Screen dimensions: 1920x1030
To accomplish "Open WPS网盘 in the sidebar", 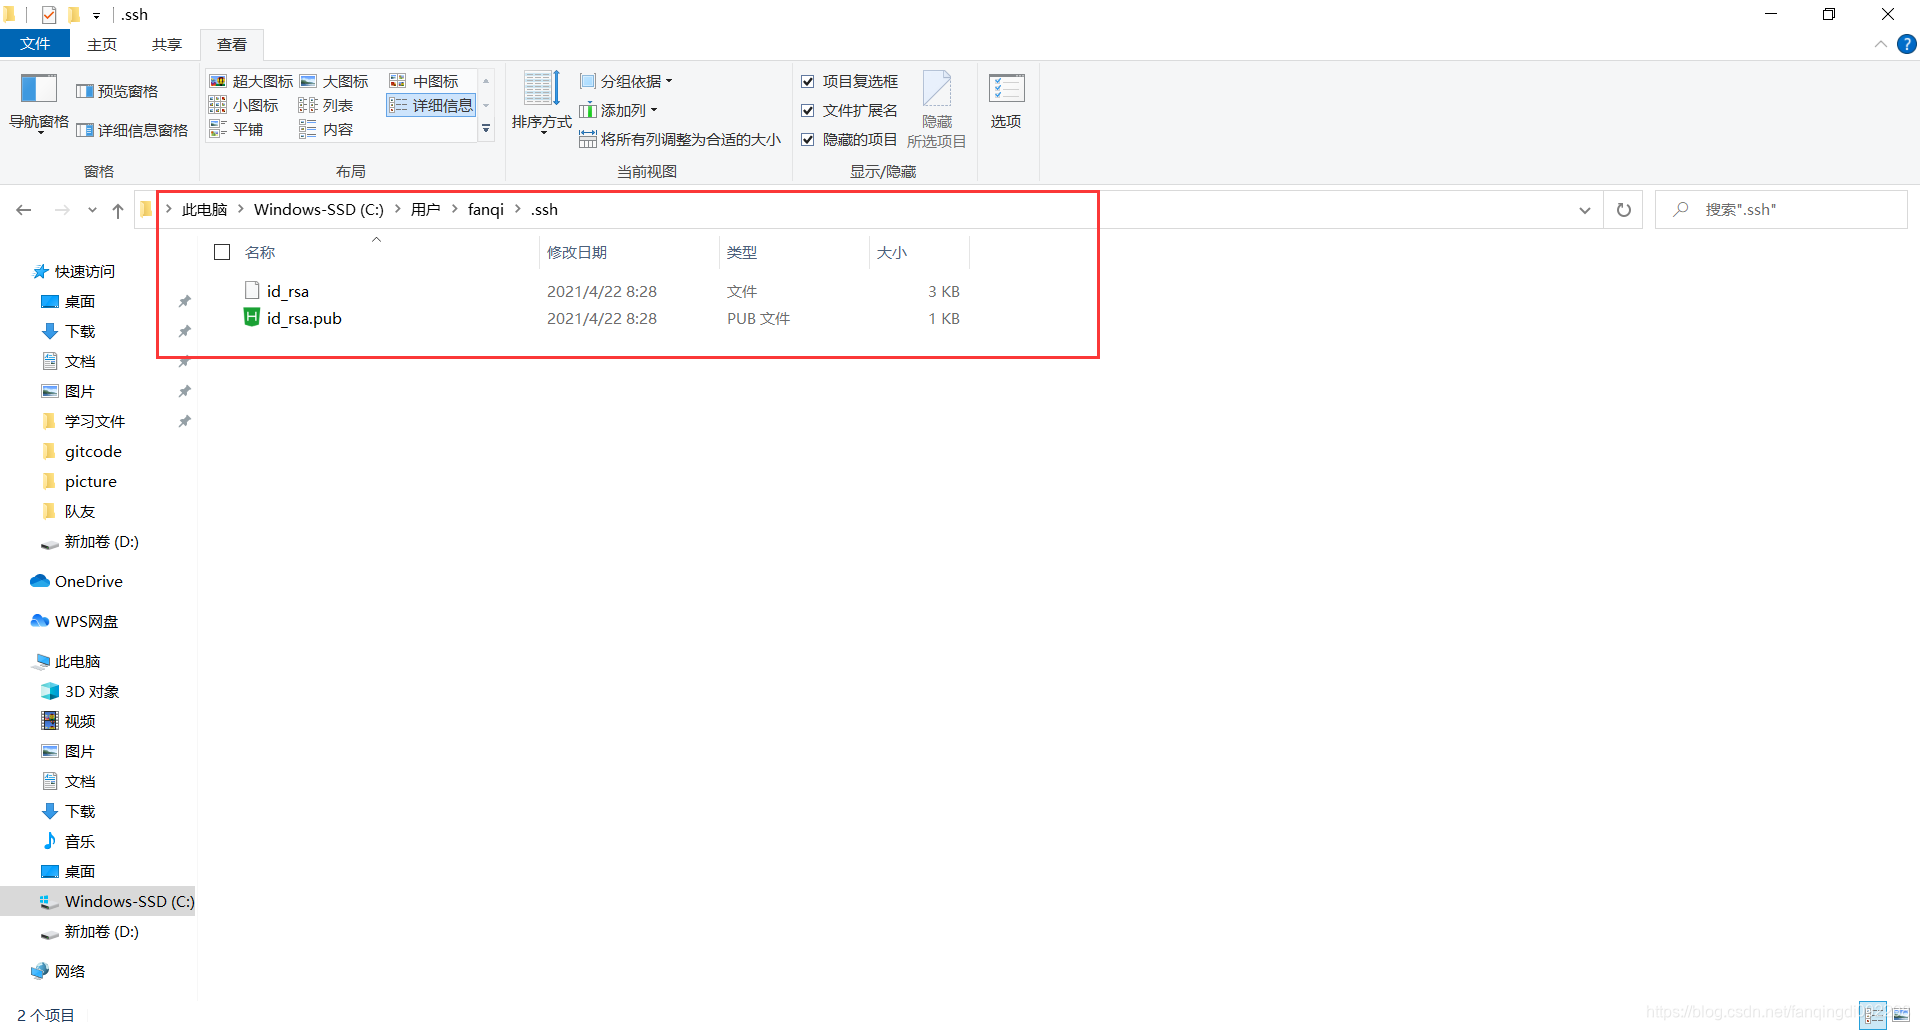I will (x=75, y=621).
